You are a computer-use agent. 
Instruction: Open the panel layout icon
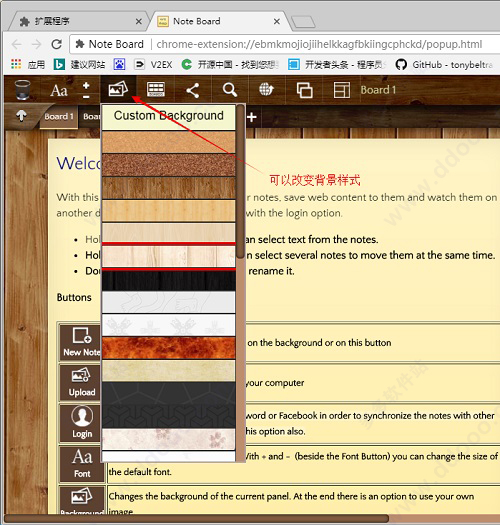coord(342,90)
